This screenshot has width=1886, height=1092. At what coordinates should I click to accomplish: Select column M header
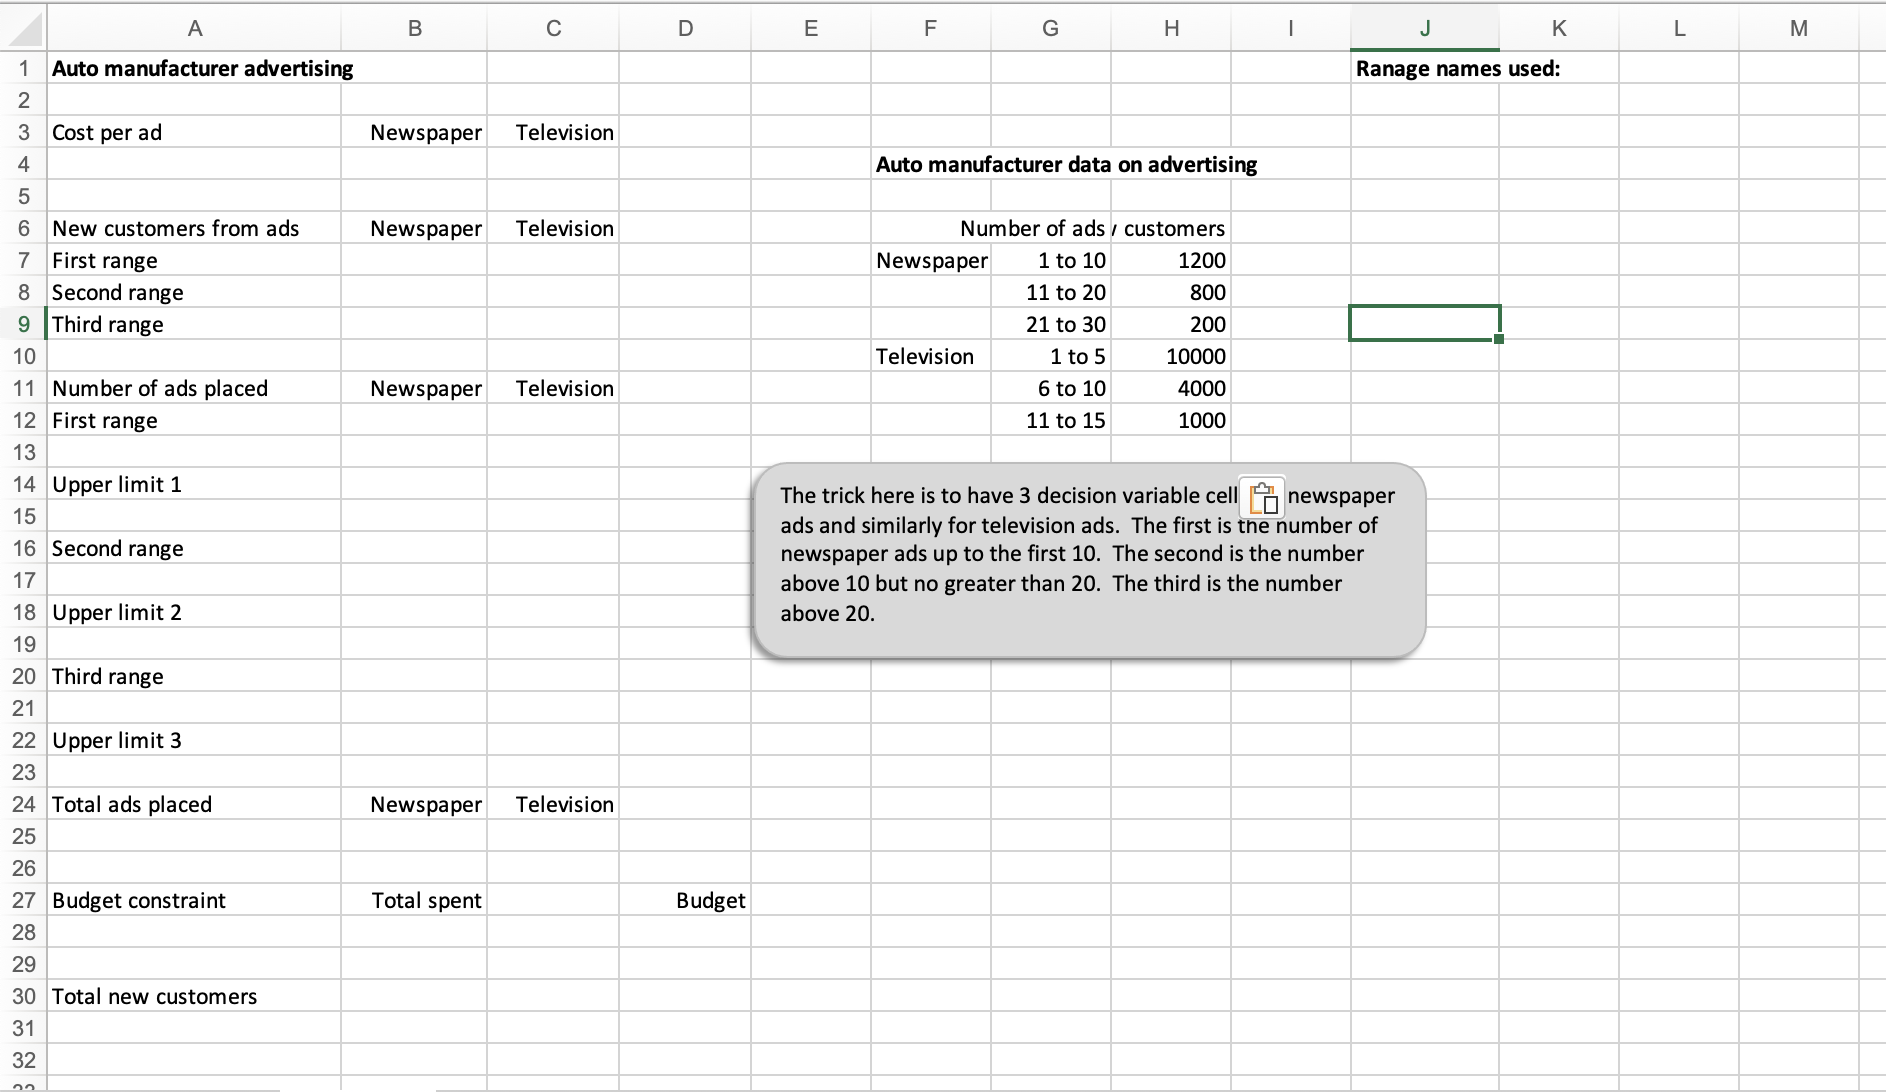[x=1799, y=28]
